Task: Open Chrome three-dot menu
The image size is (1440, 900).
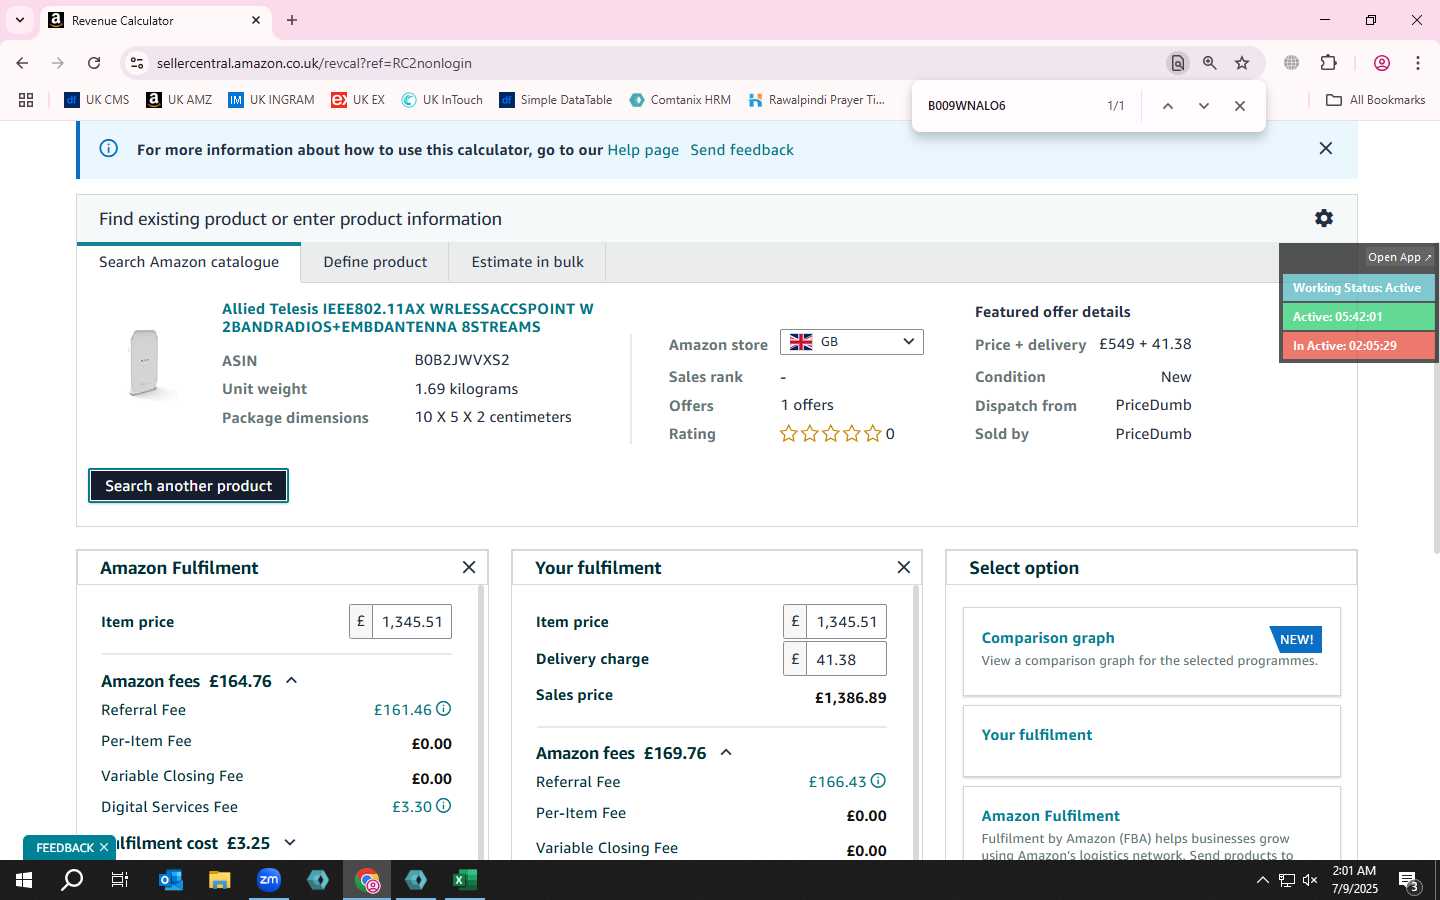Action: point(1418,63)
